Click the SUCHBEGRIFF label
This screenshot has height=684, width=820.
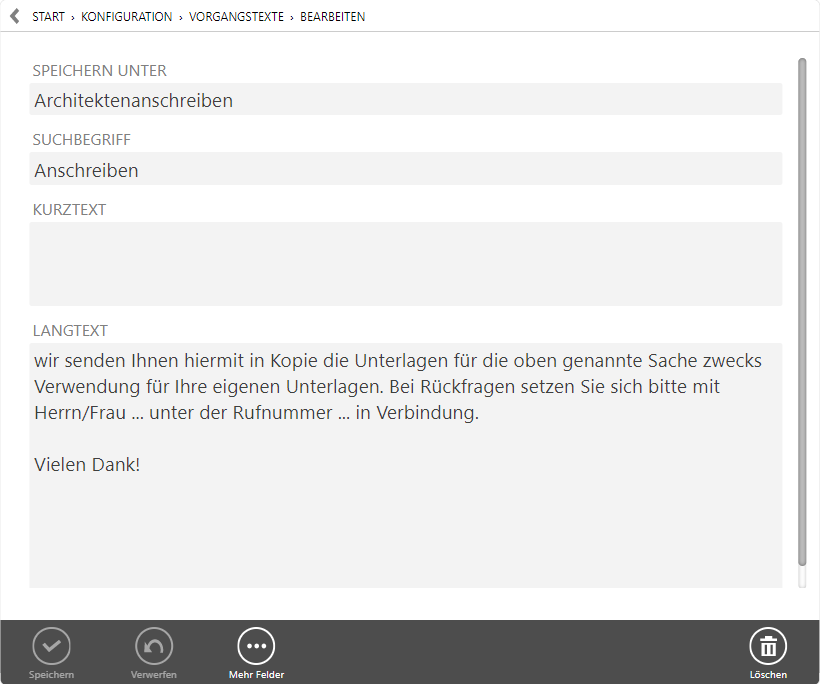coord(81,140)
